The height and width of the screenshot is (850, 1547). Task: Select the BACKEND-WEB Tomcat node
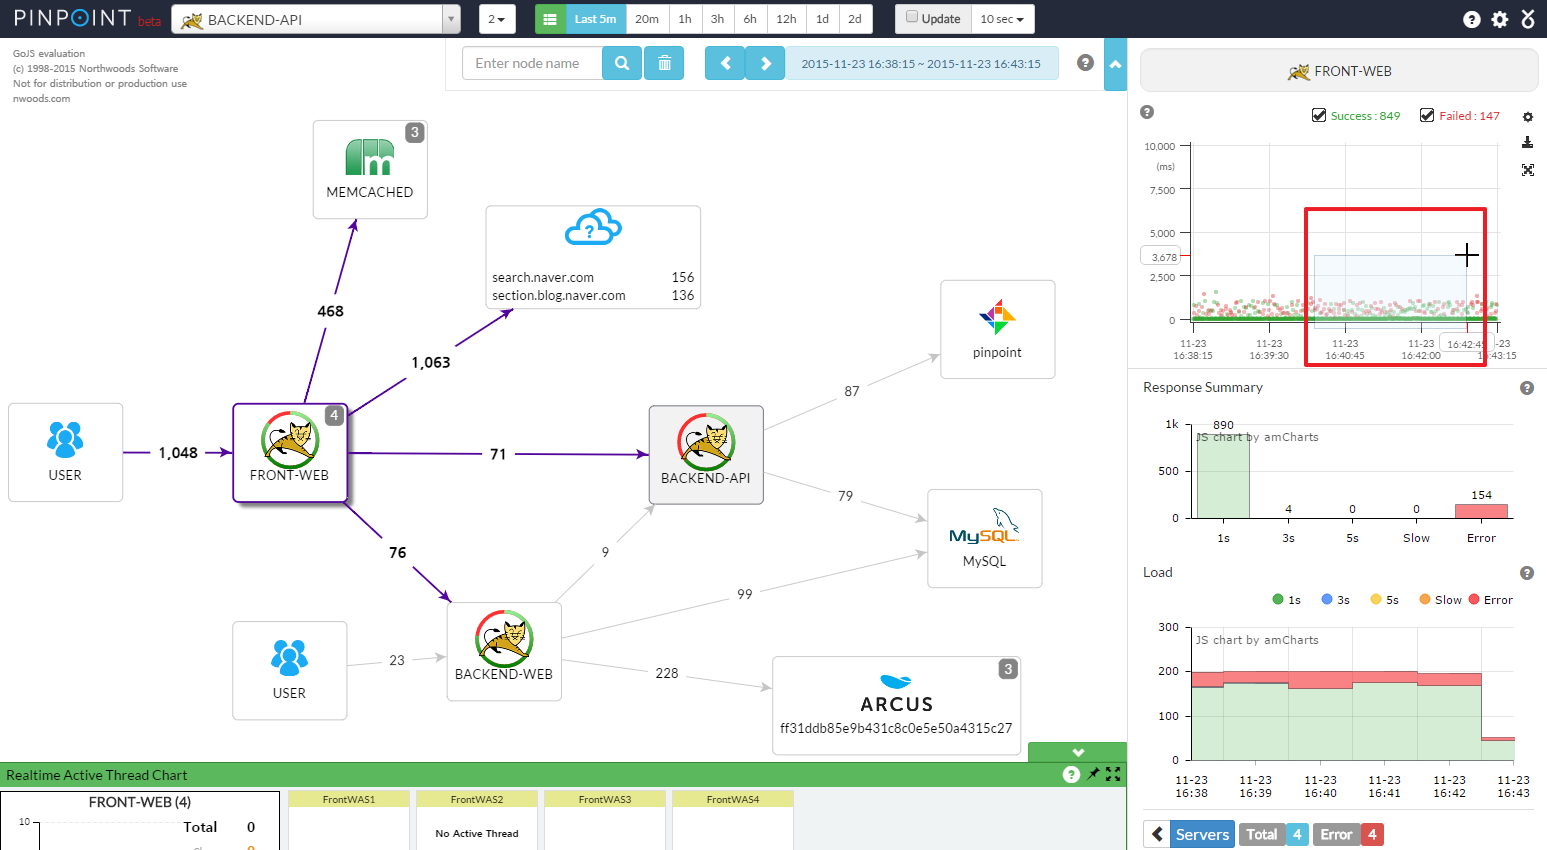point(504,651)
